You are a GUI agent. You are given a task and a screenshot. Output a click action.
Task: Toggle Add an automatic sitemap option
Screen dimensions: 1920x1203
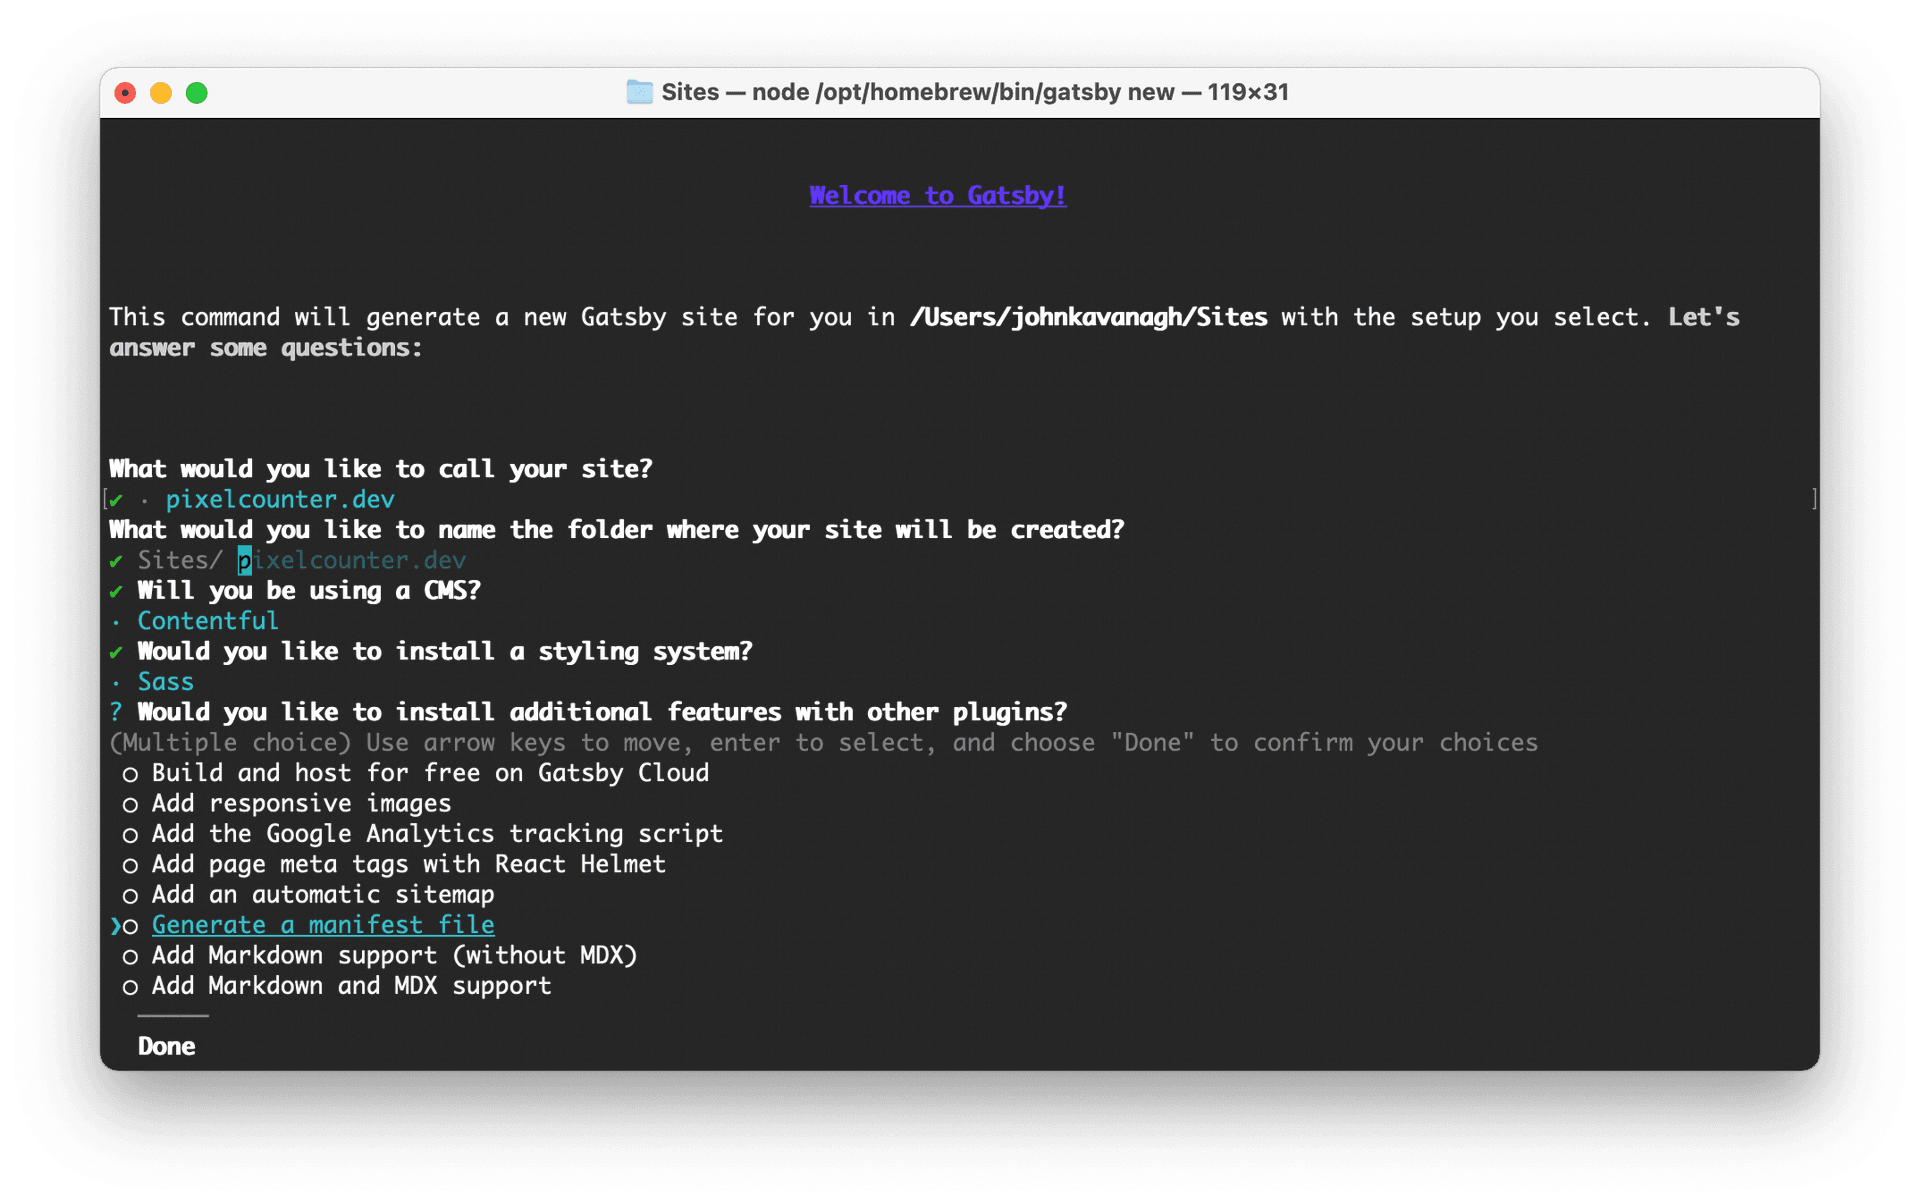pos(308,895)
